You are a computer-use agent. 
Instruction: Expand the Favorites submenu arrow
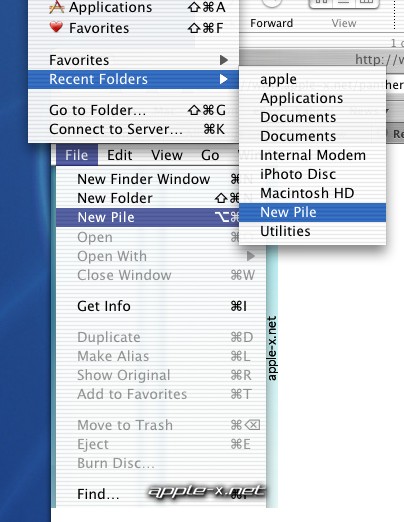tap(224, 60)
